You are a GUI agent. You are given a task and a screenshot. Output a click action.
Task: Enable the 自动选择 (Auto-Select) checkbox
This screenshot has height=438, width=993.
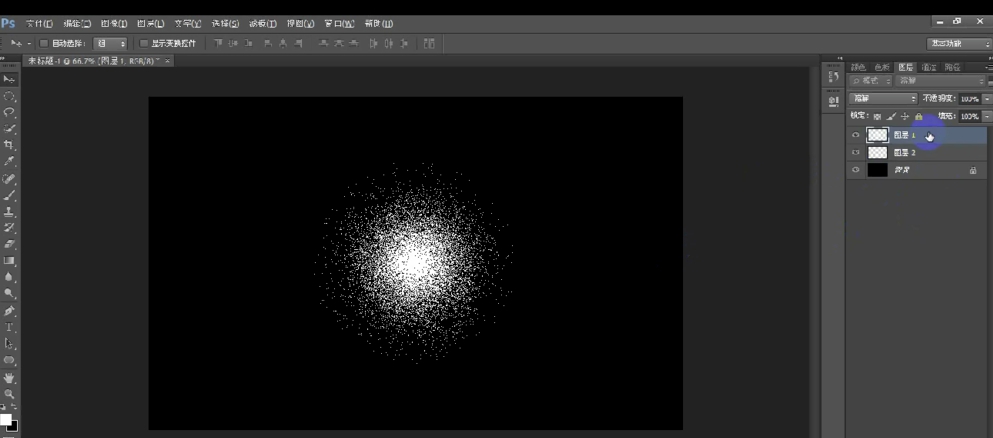(x=44, y=44)
